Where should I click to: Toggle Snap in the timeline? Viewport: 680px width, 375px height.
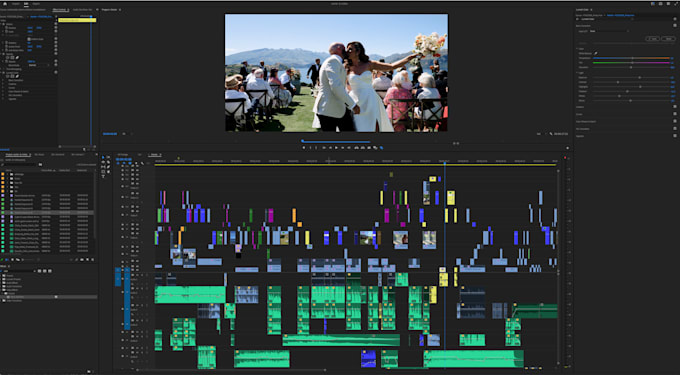124,163
